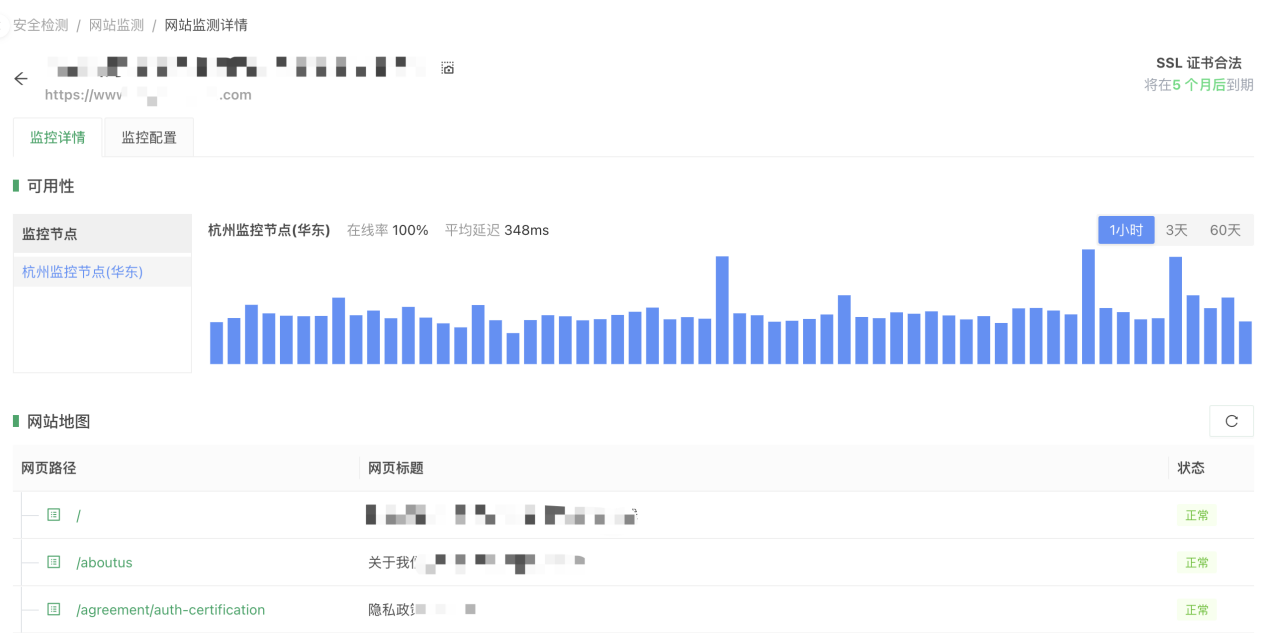This screenshot has width=1266, height=633.
Task: Switch chart range to 3天
Action: tap(1176, 230)
